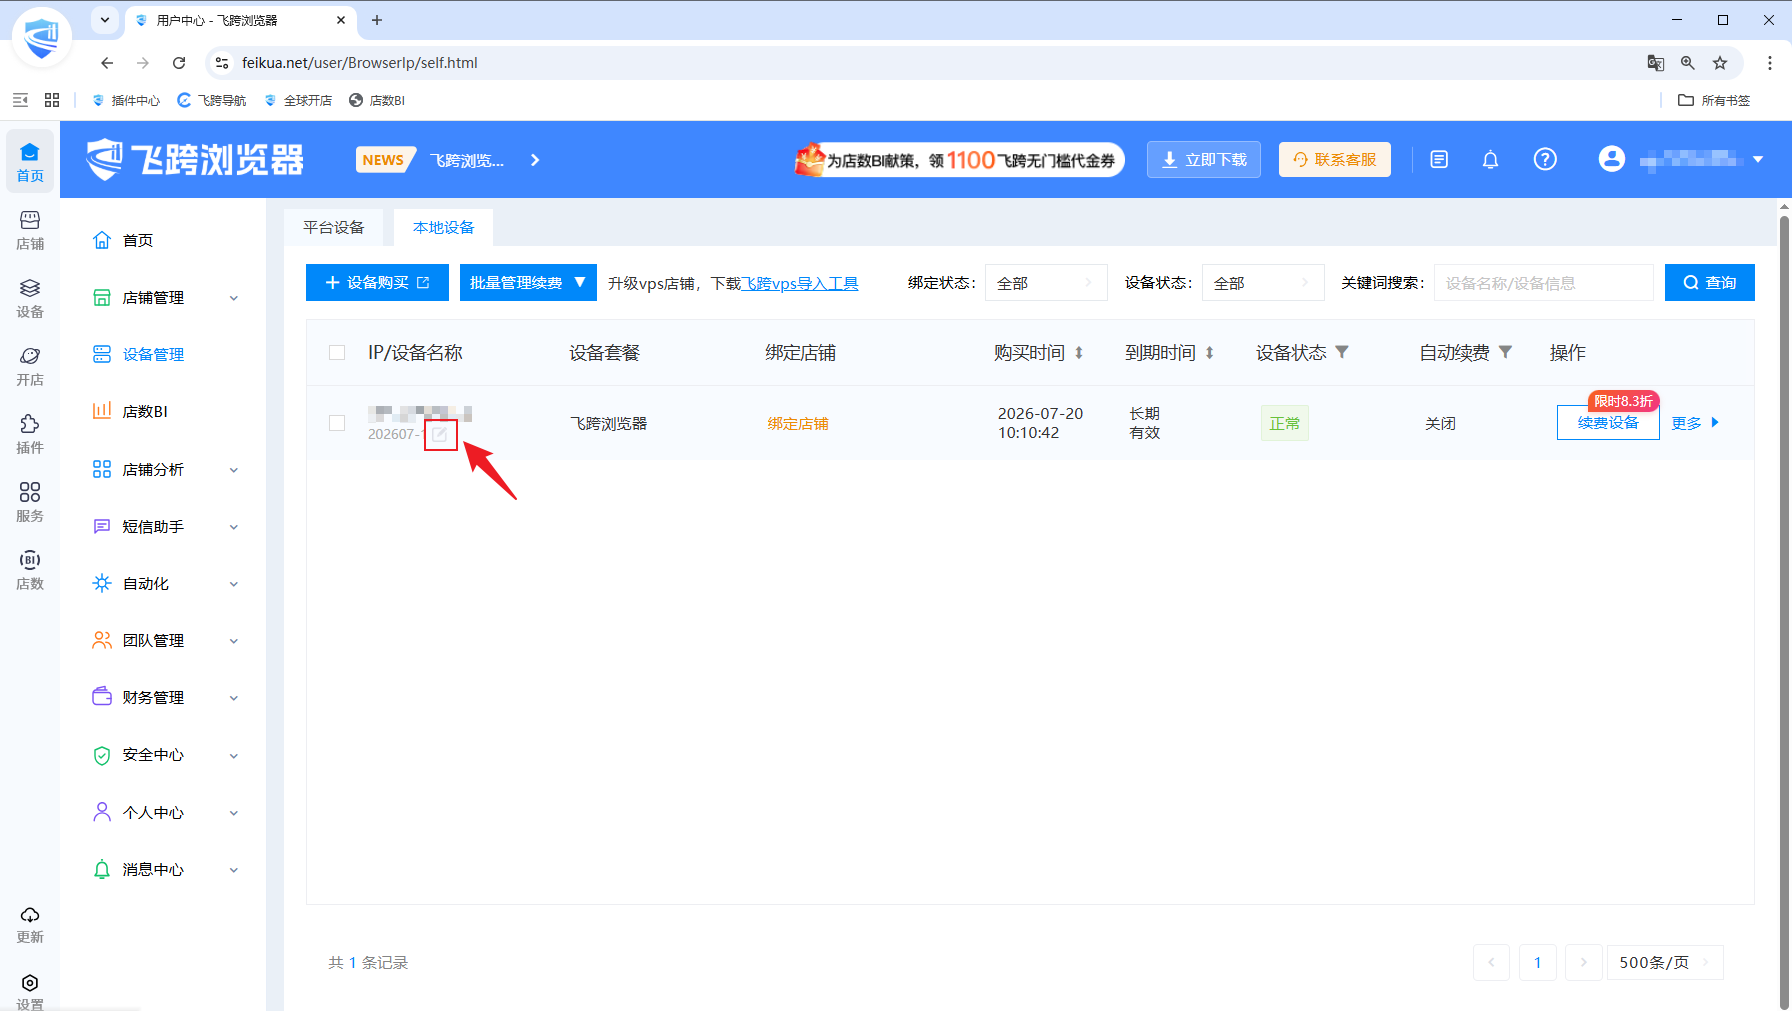Click the 联系客服 button
The image size is (1792, 1011).
click(x=1335, y=160)
